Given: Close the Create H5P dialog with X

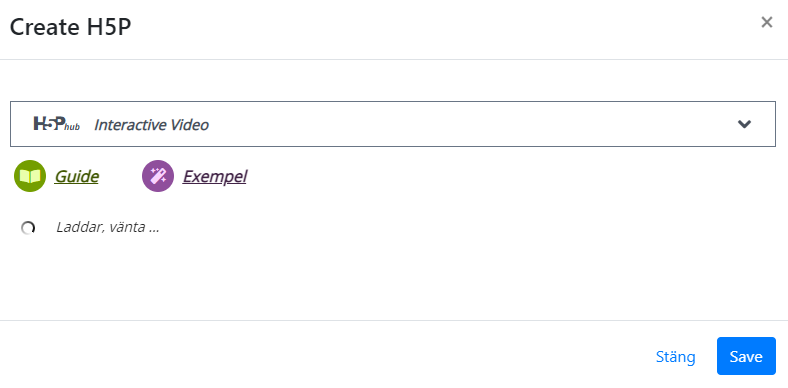Looking at the screenshot, I should (x=766, y=22).
